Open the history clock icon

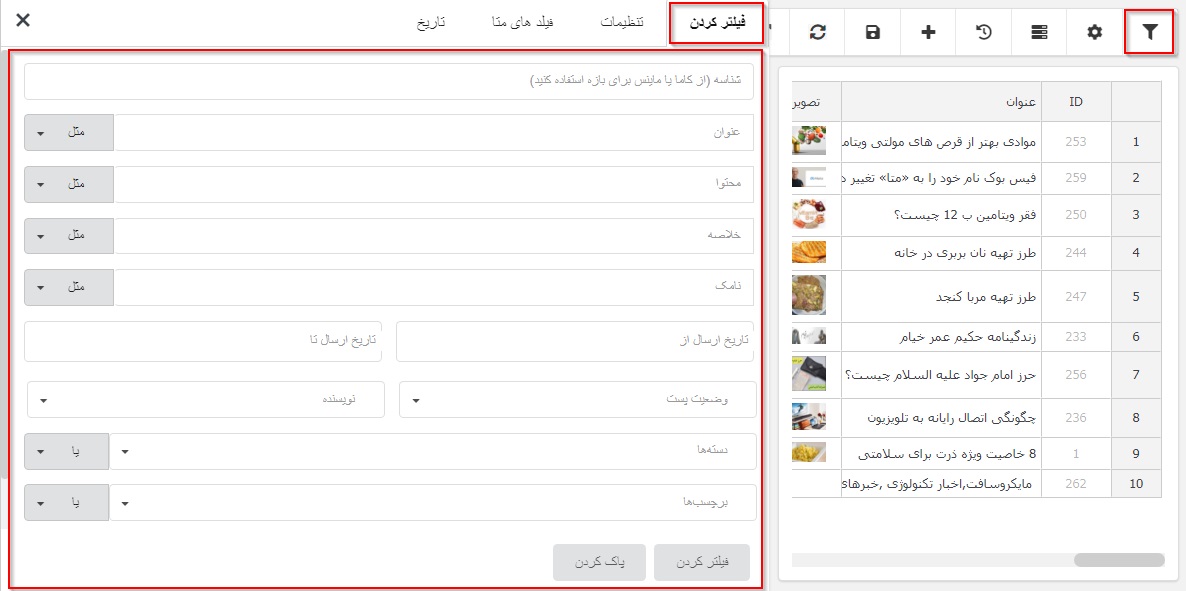click(984, 32)
